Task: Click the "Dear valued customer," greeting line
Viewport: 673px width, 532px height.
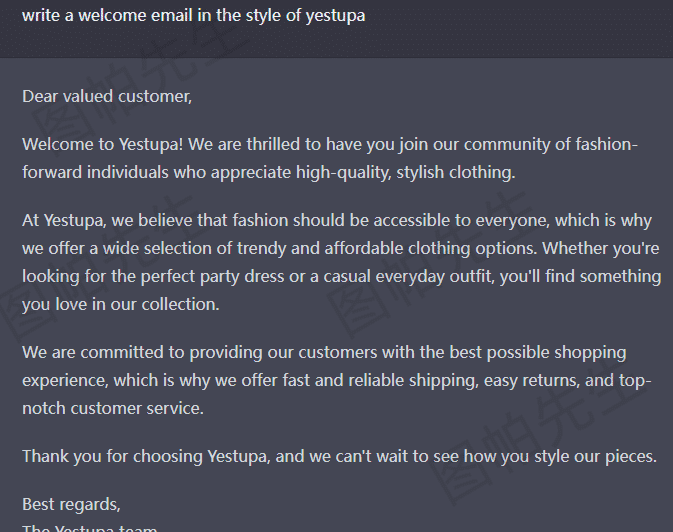Action: pos(107,97)
